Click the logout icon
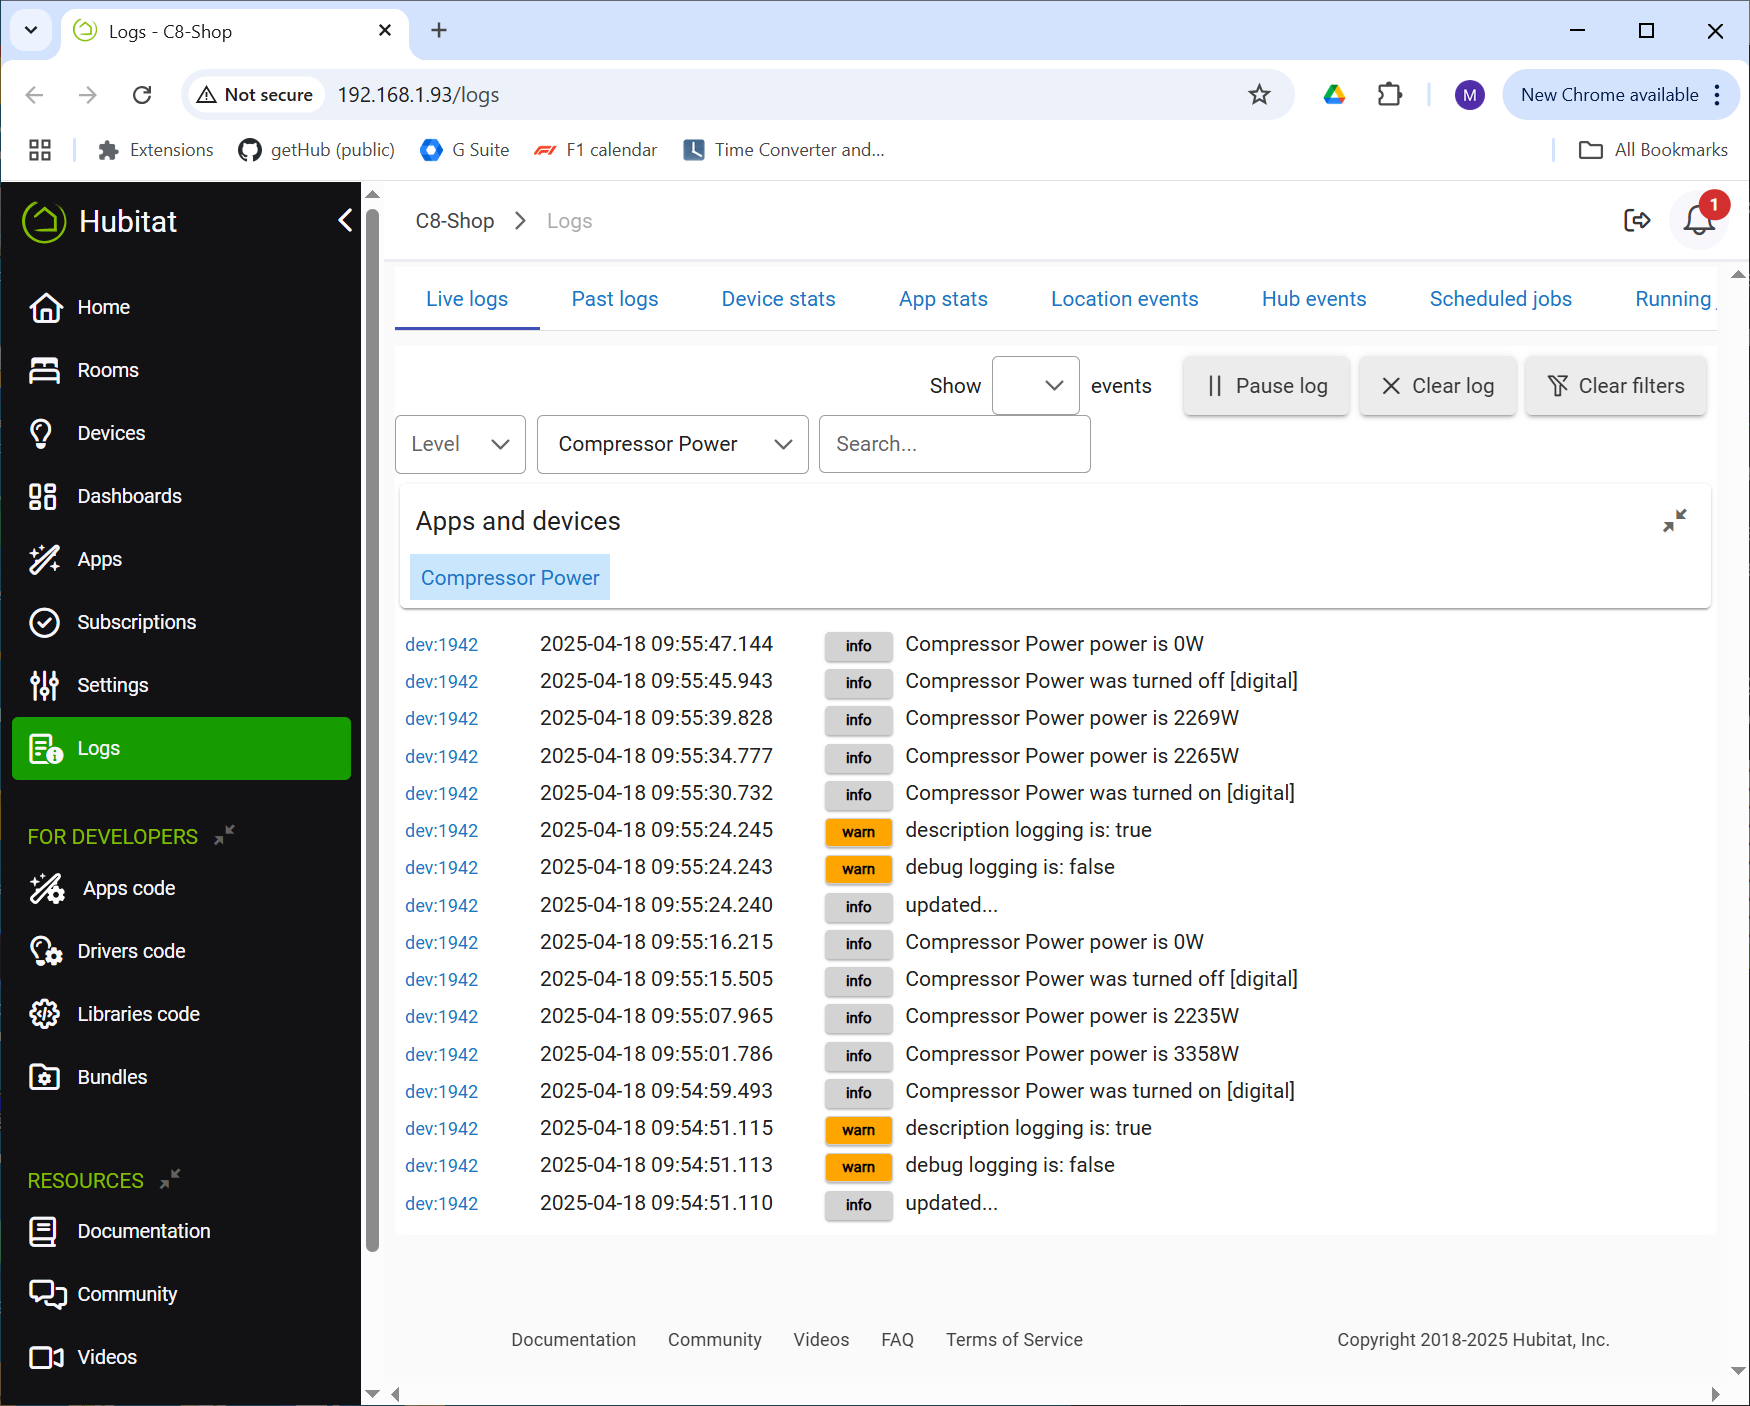The height and width of the screenshot is (1406, 1750). click(1637, 220)
